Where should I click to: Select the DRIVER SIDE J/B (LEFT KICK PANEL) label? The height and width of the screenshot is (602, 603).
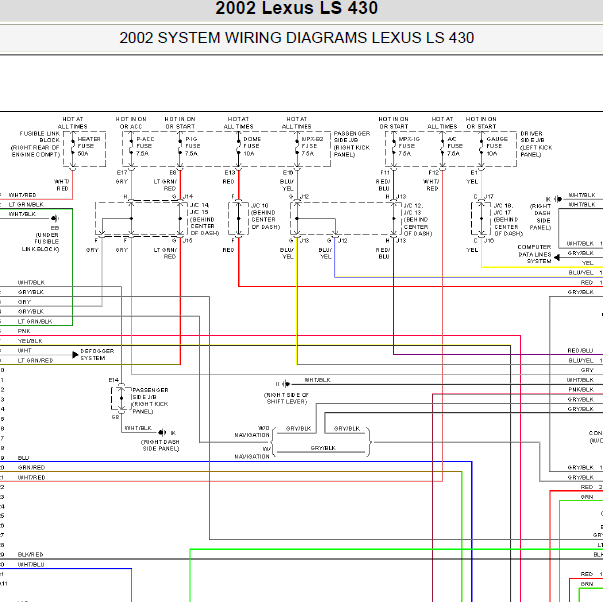click(x=536, y=144)
